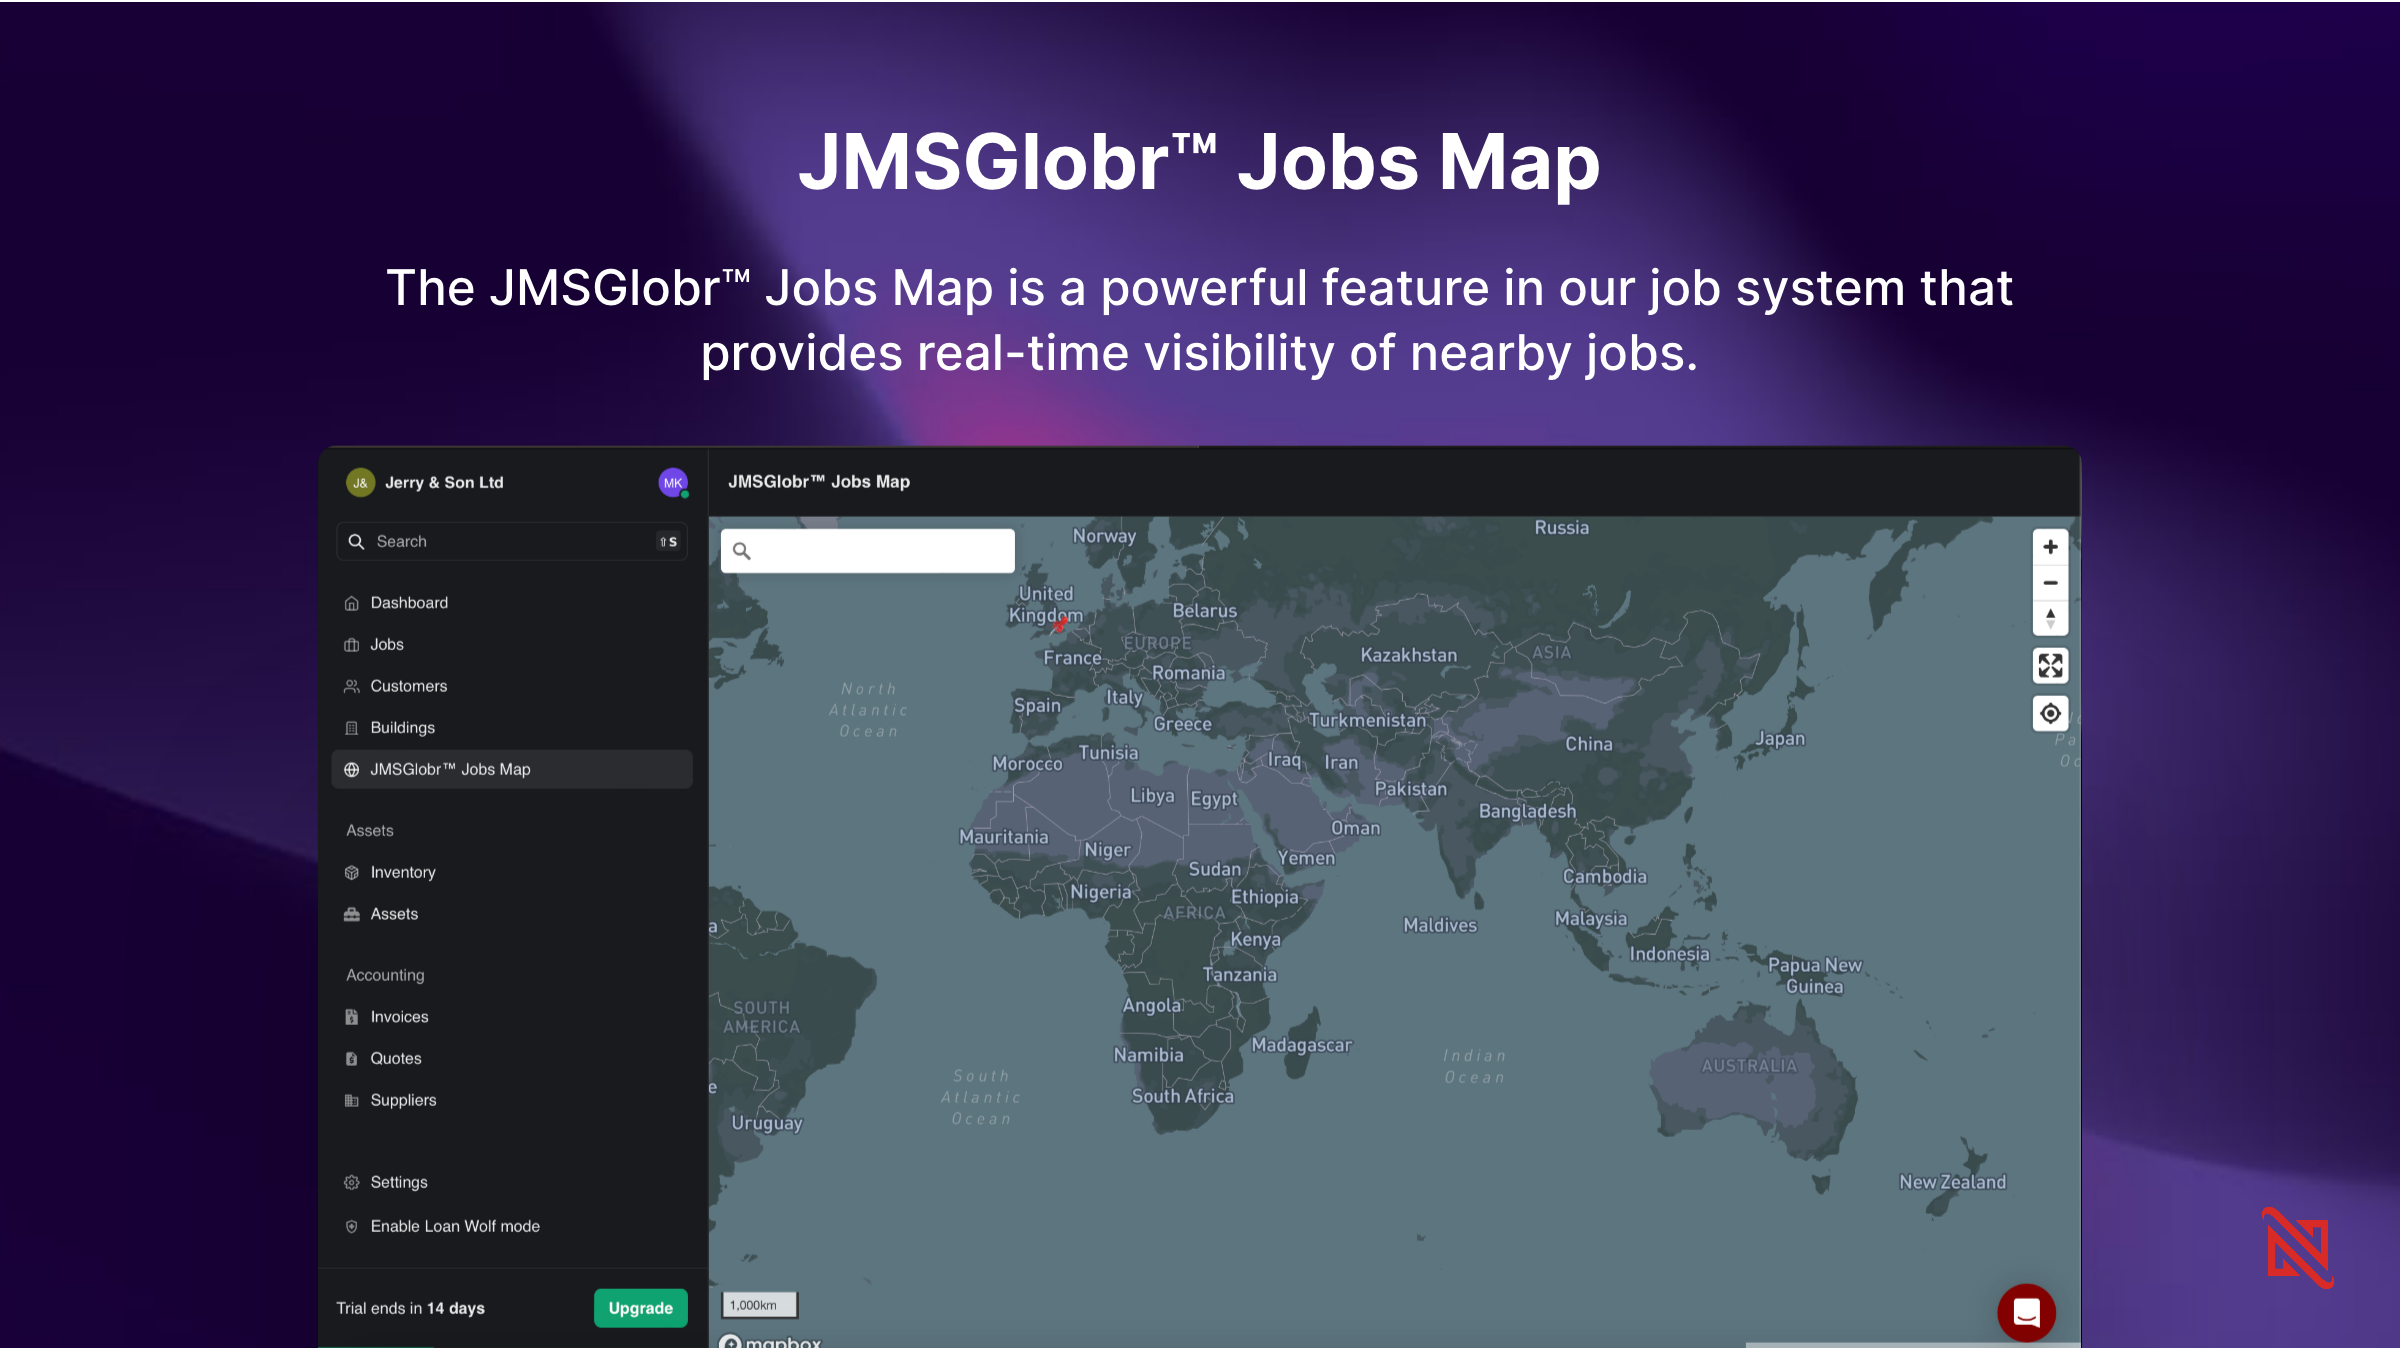Click the Upgrade button
This screenshot has width=2400, height=1350.
(640, 1307)
